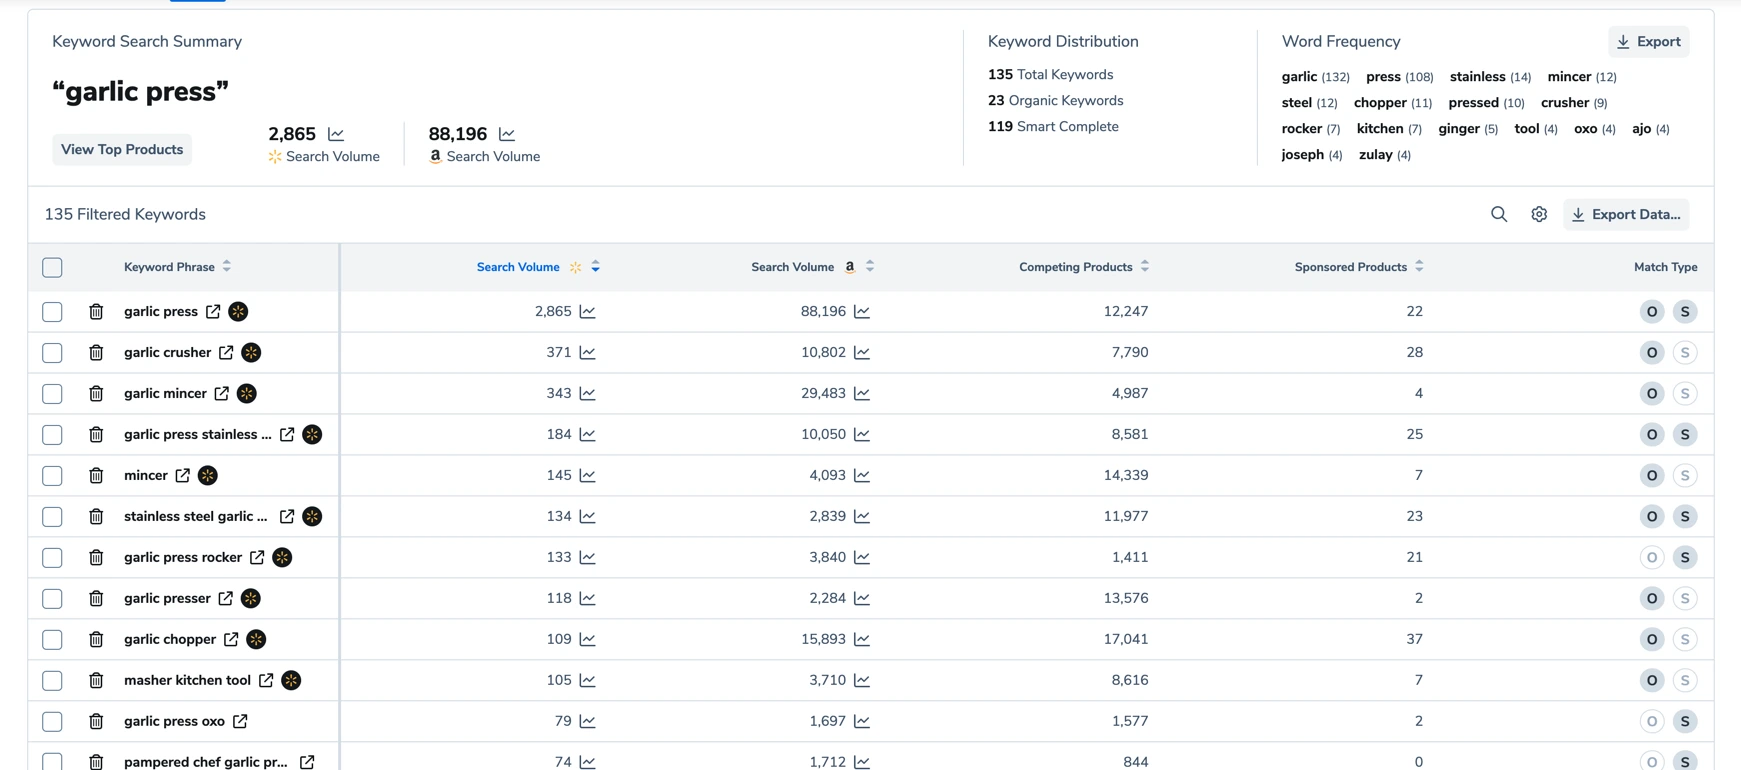Sort by Competing Products column
Screen dimensions: 1741x770
coord(1145,267)
